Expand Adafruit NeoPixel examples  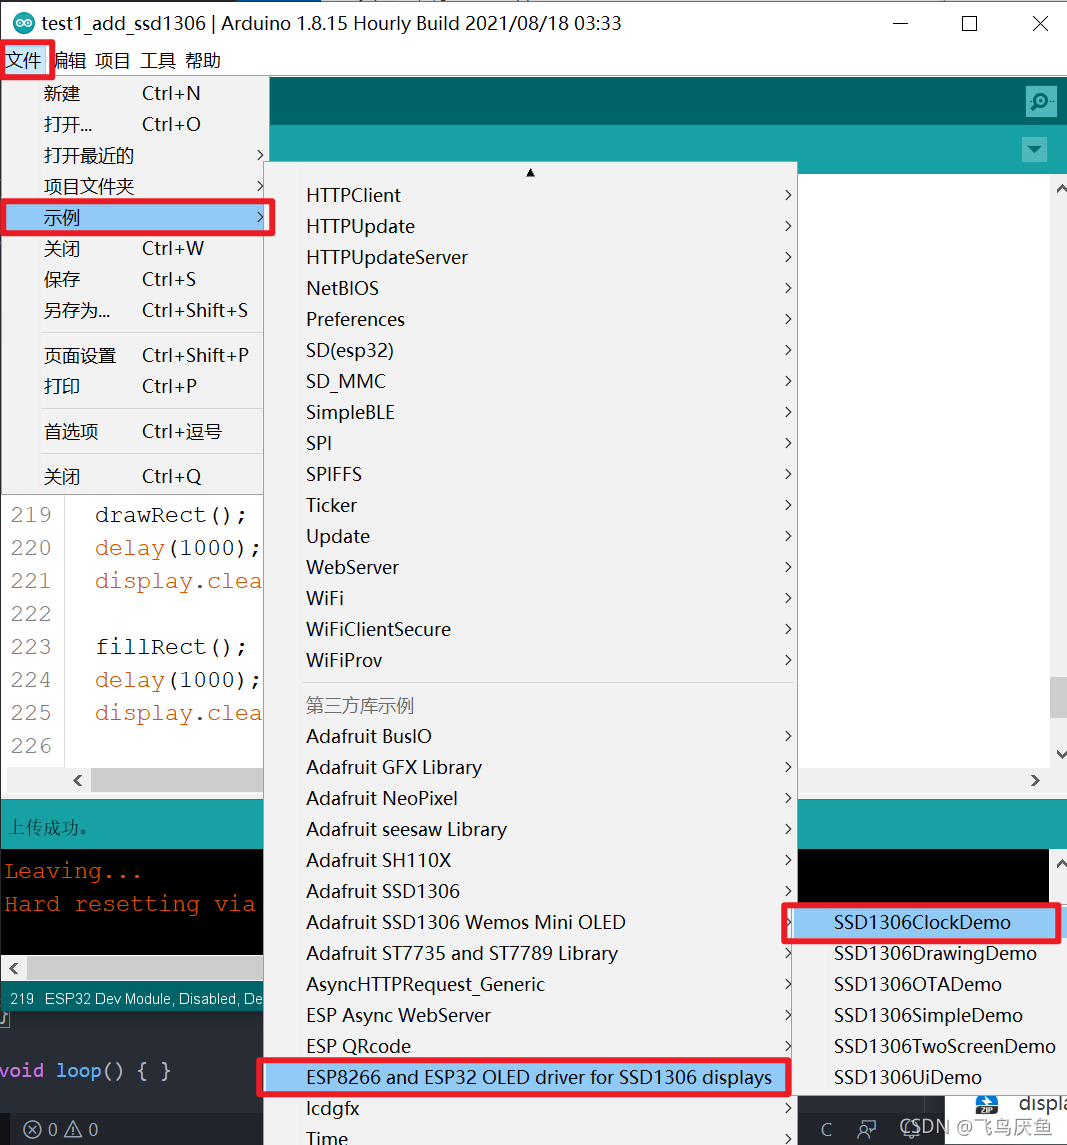click(x=530, y=798)
